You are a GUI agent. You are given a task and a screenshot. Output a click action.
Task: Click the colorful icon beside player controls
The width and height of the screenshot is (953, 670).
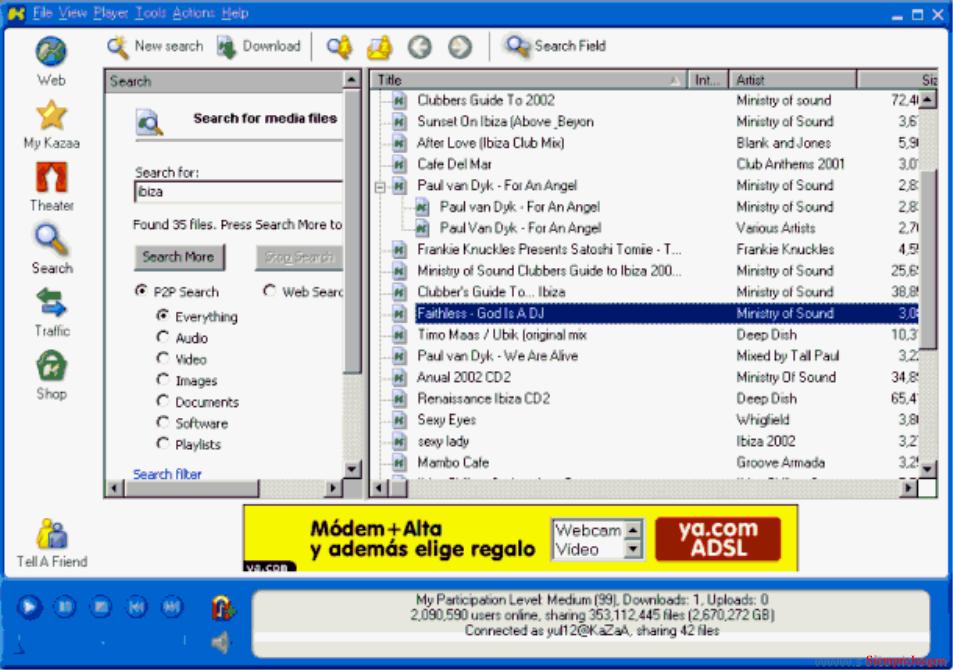(222, 607)
